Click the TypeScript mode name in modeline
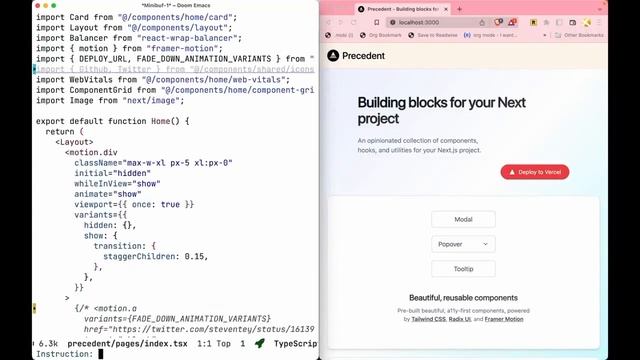The image size is (640, 360). click(x=296, y=344)
